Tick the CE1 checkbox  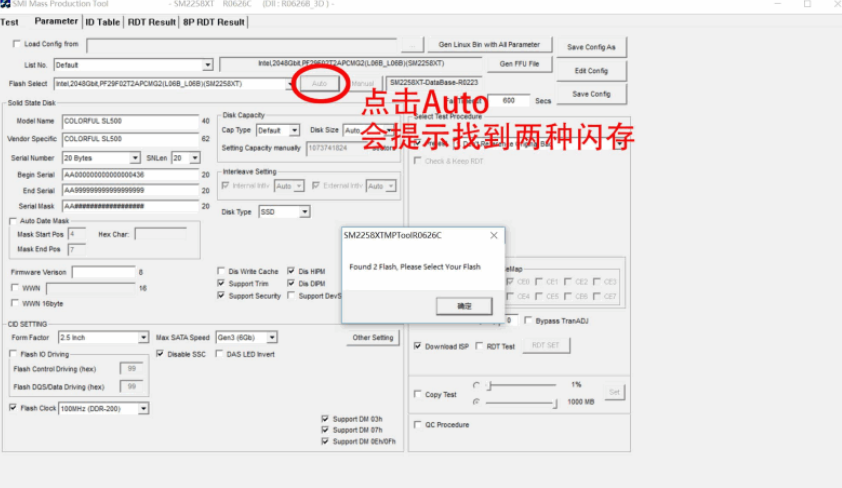coord(539,281)
